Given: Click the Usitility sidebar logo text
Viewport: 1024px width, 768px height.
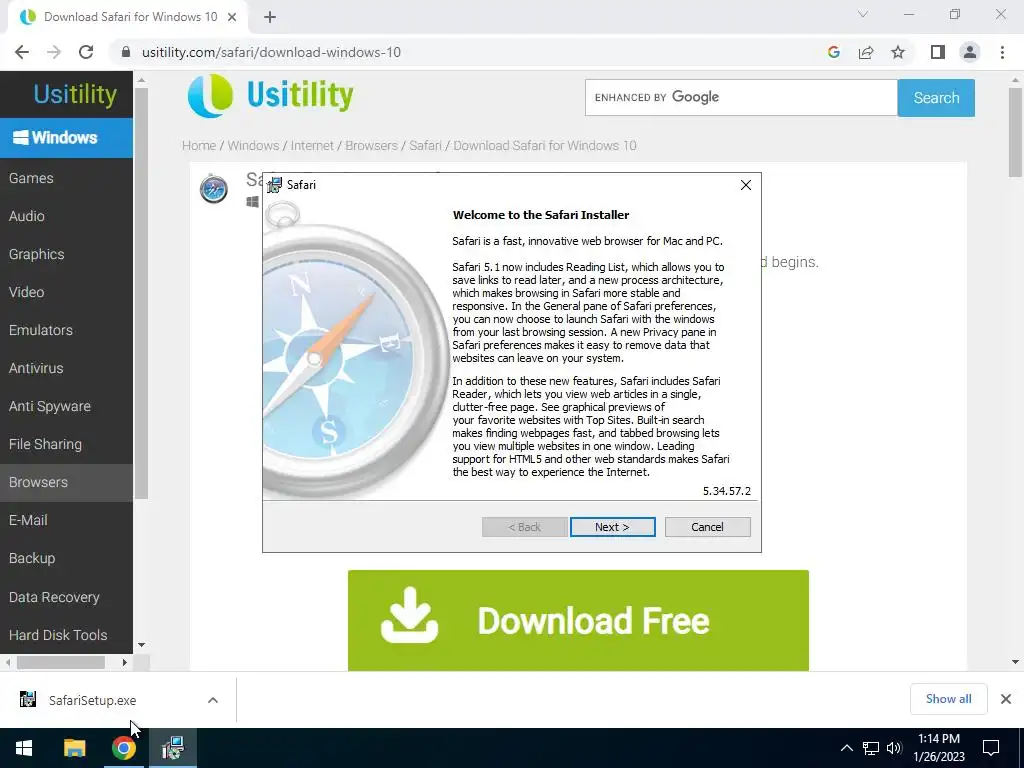Looking at the screenshot, I should click(x=75, y=94).
